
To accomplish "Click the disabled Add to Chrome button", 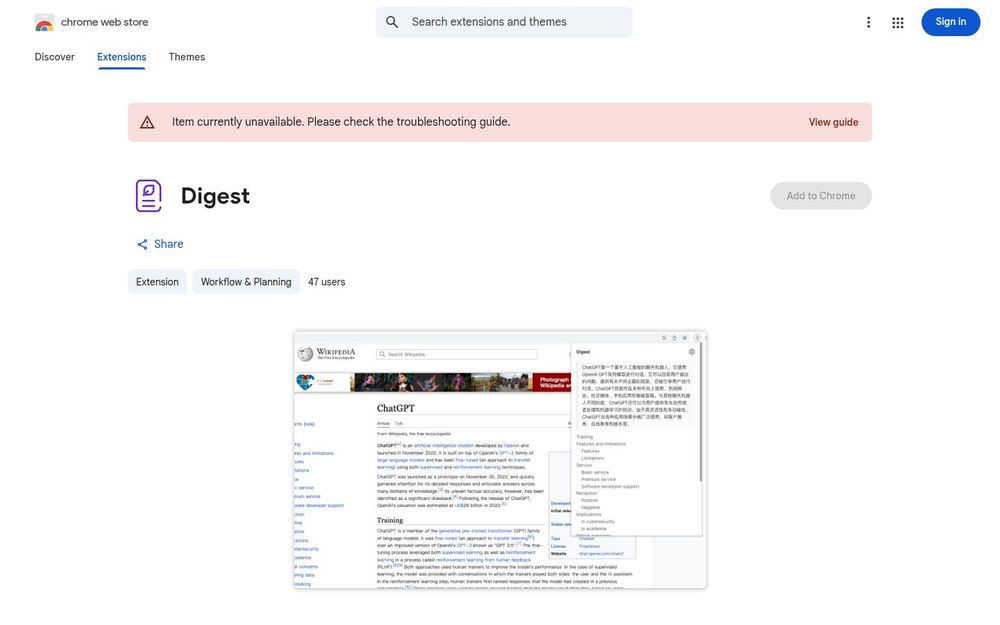I will [821, 196].
